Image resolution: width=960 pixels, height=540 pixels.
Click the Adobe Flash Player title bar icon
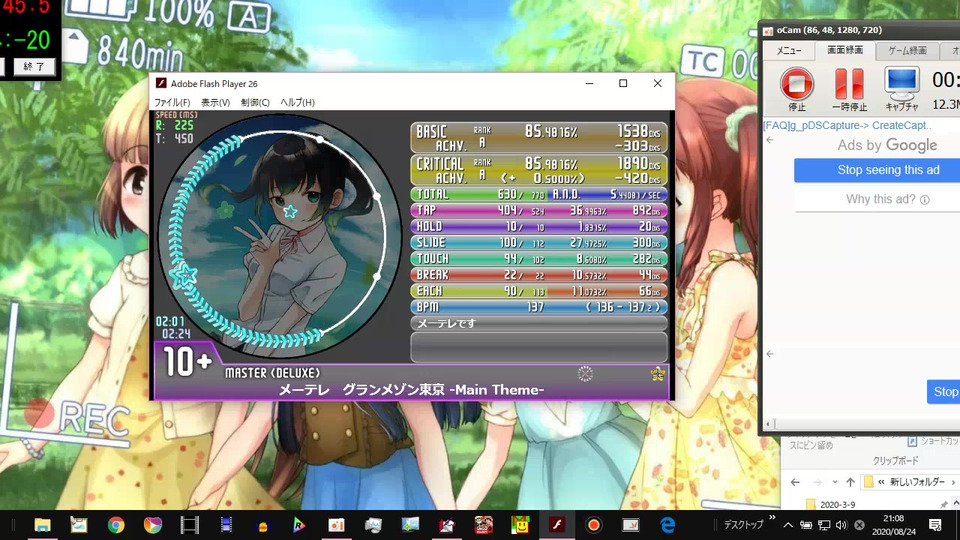click(161, 83)
